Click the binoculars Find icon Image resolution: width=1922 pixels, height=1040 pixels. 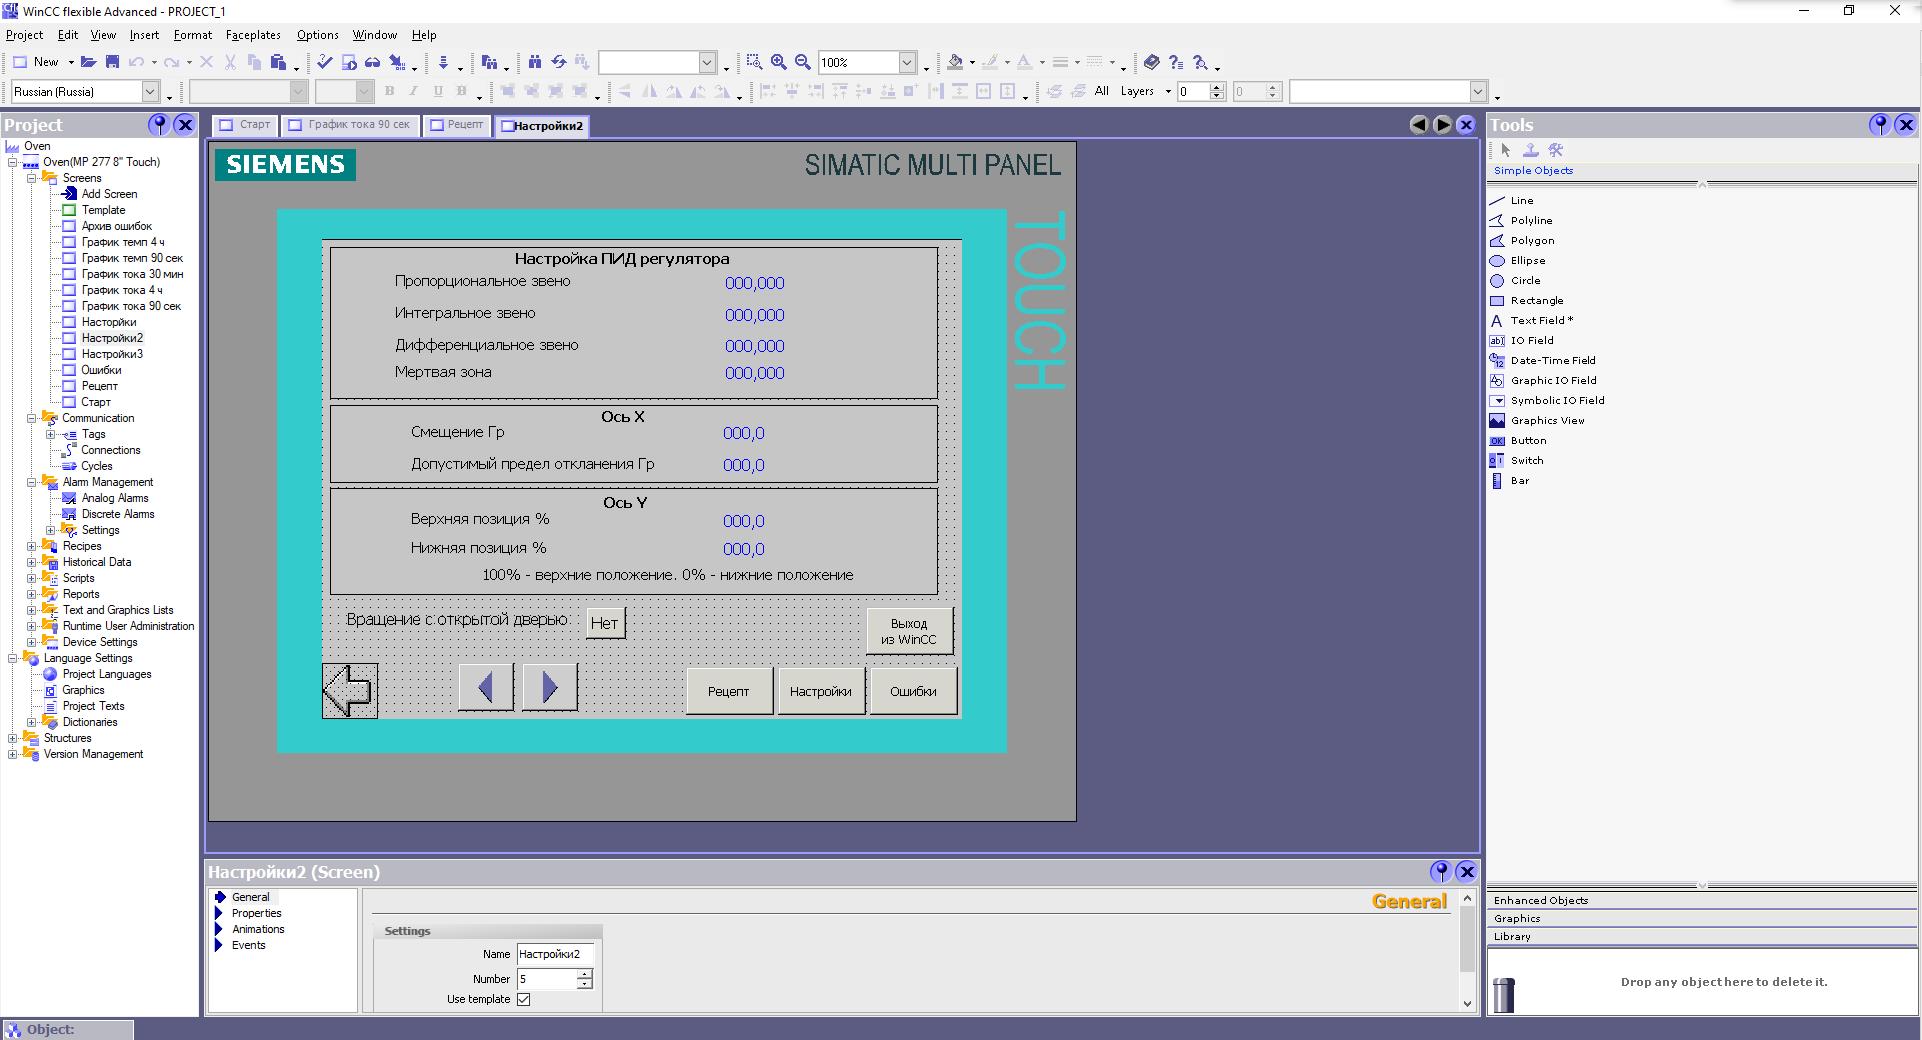[535, 62]
